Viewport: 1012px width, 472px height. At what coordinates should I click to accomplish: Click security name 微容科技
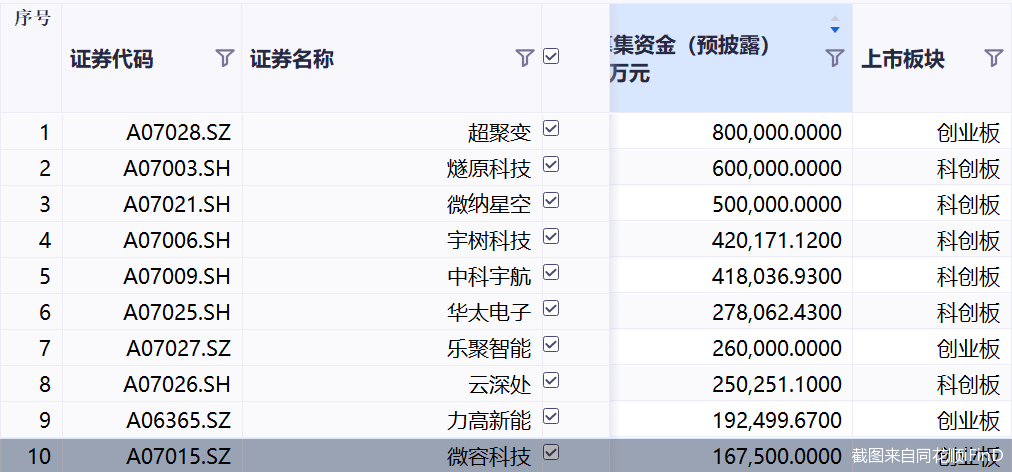[x=489, y=457]
